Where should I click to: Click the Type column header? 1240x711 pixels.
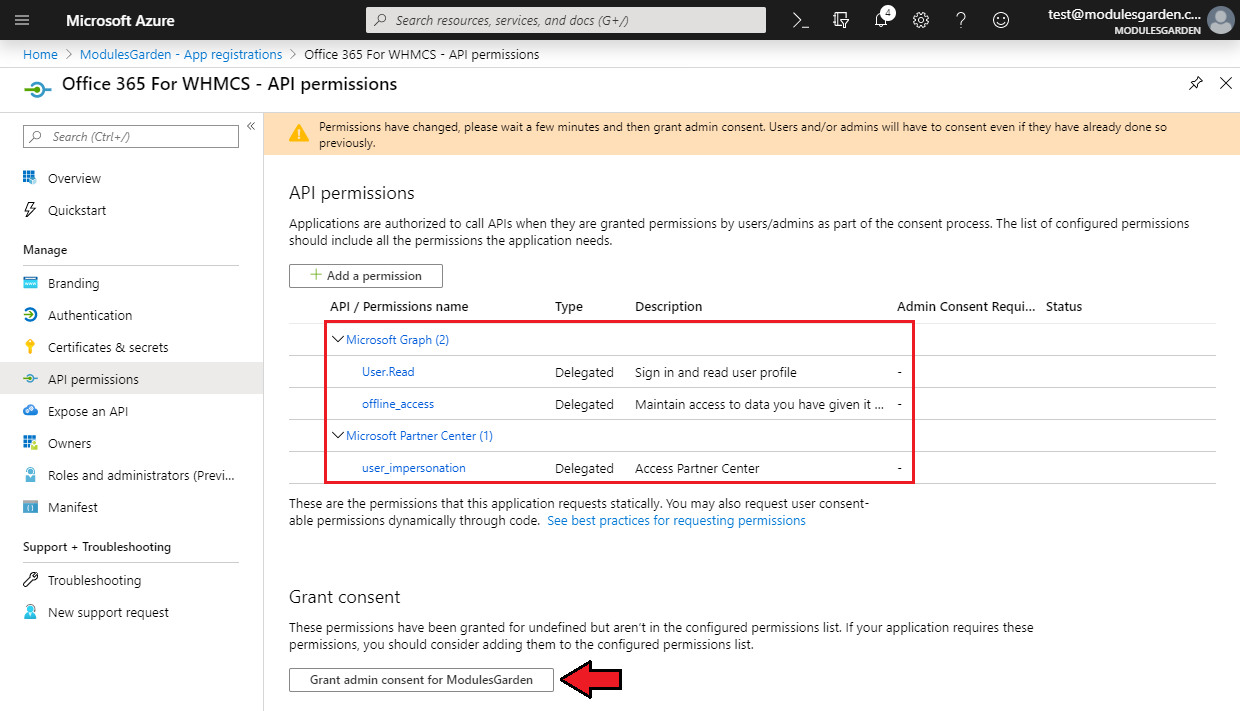569,307
